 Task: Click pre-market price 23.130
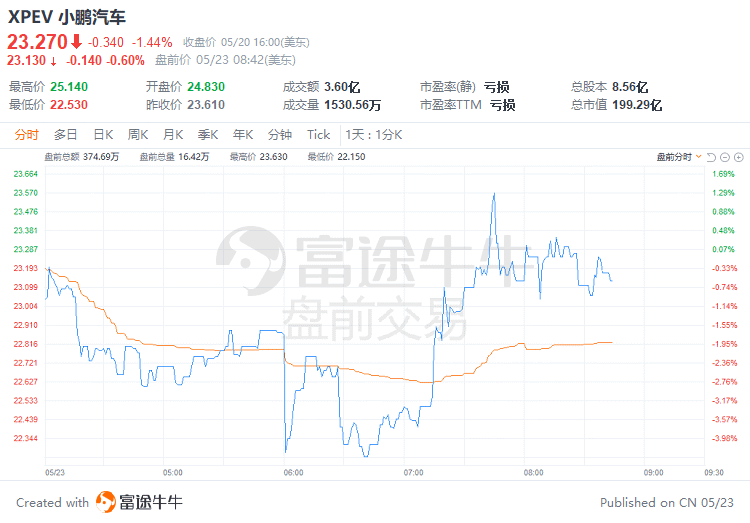tap(26, 60)
